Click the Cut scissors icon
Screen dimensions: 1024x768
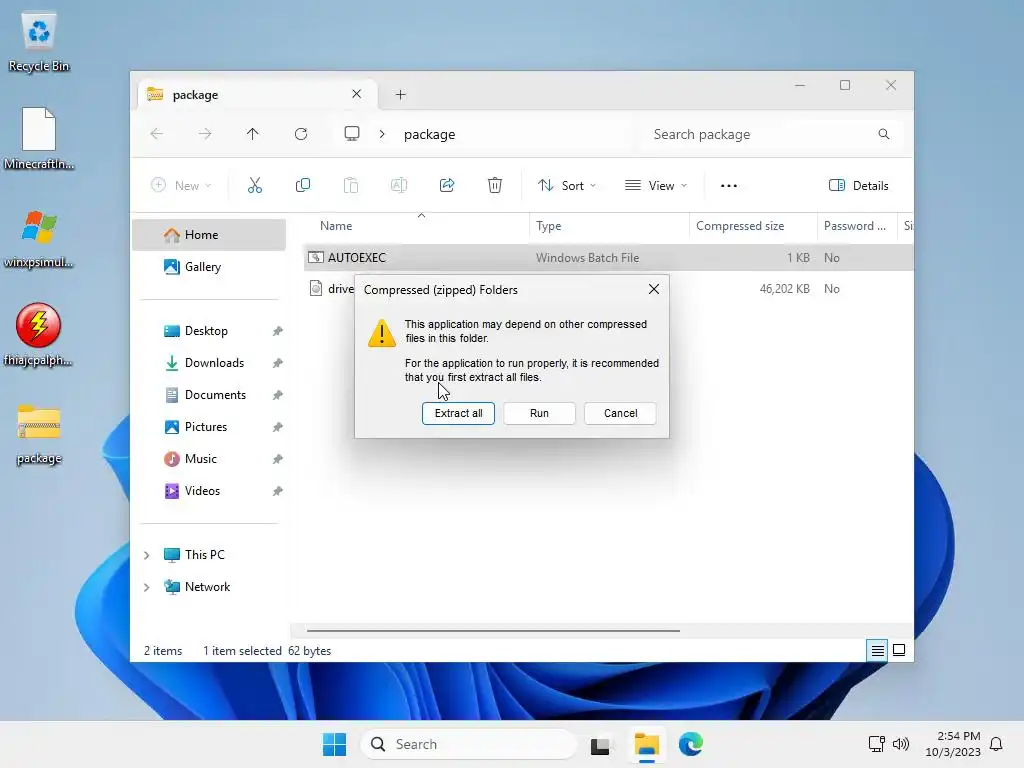[x=255, y=185]
